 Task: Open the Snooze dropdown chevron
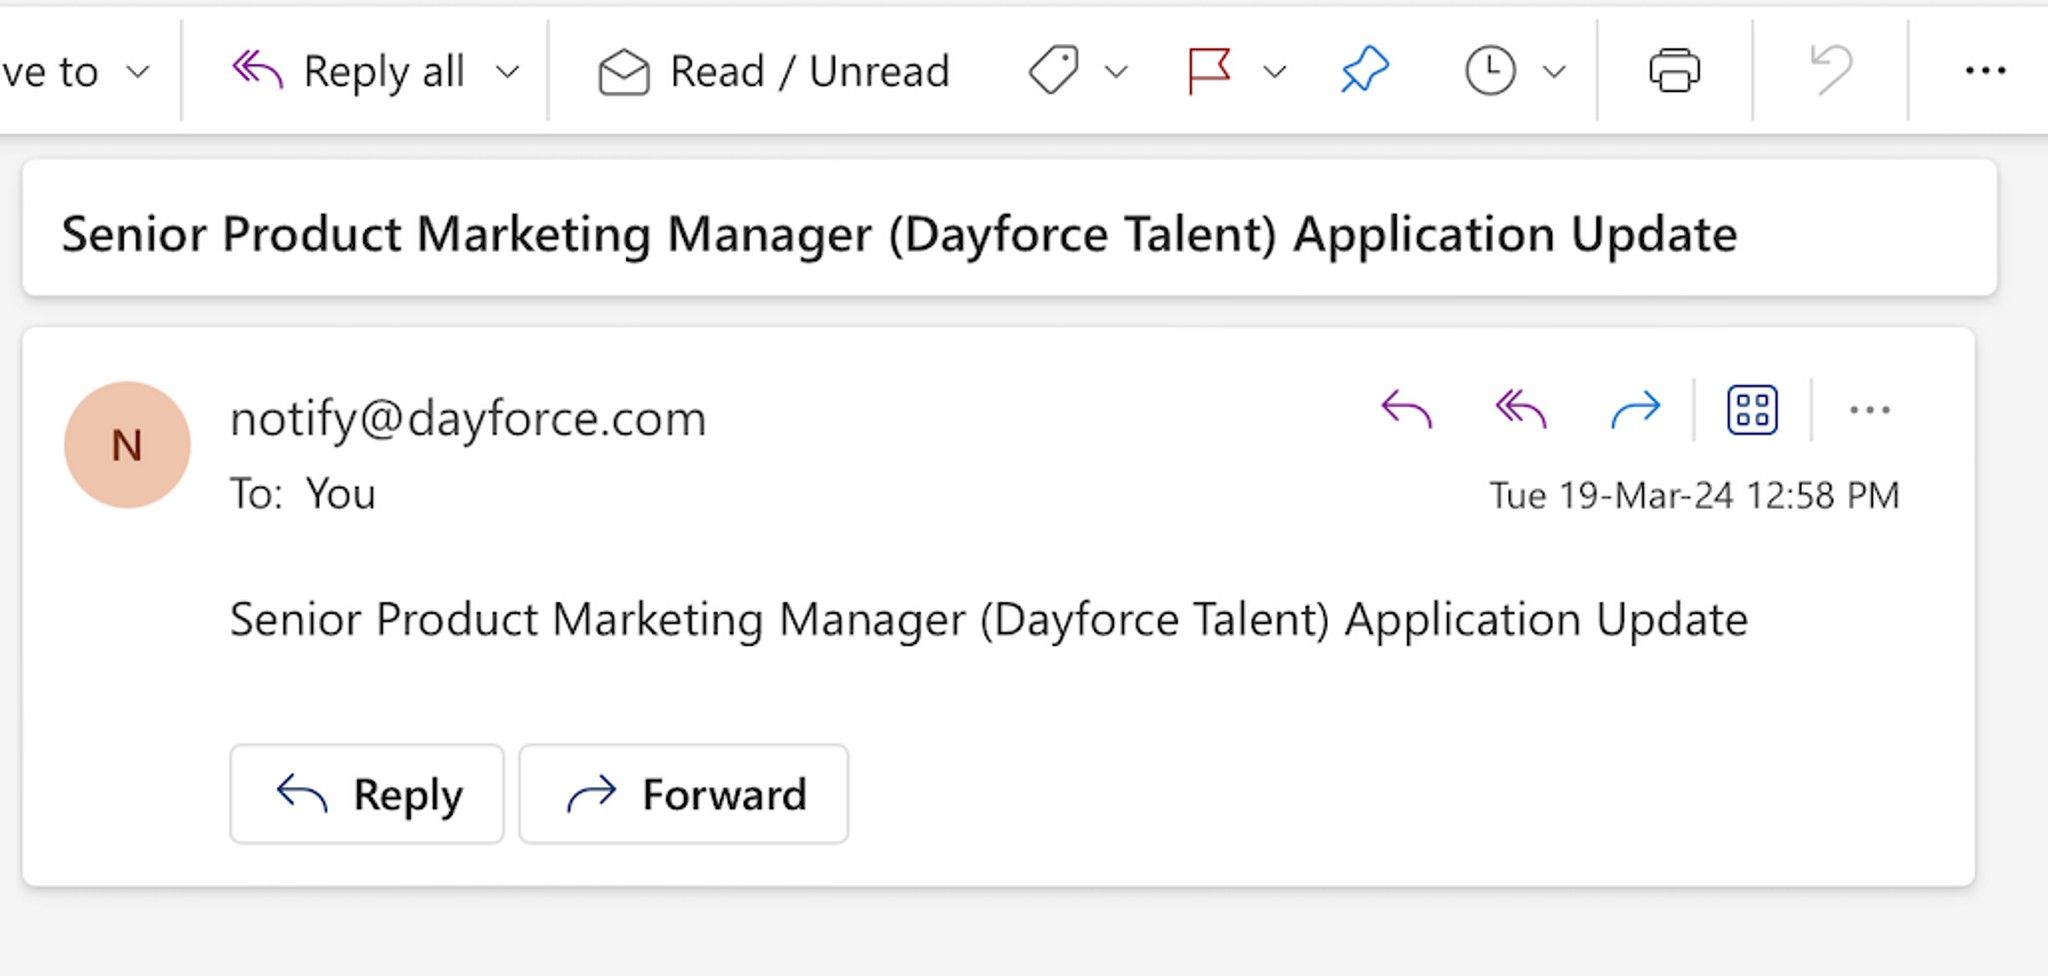(1553, 72)
